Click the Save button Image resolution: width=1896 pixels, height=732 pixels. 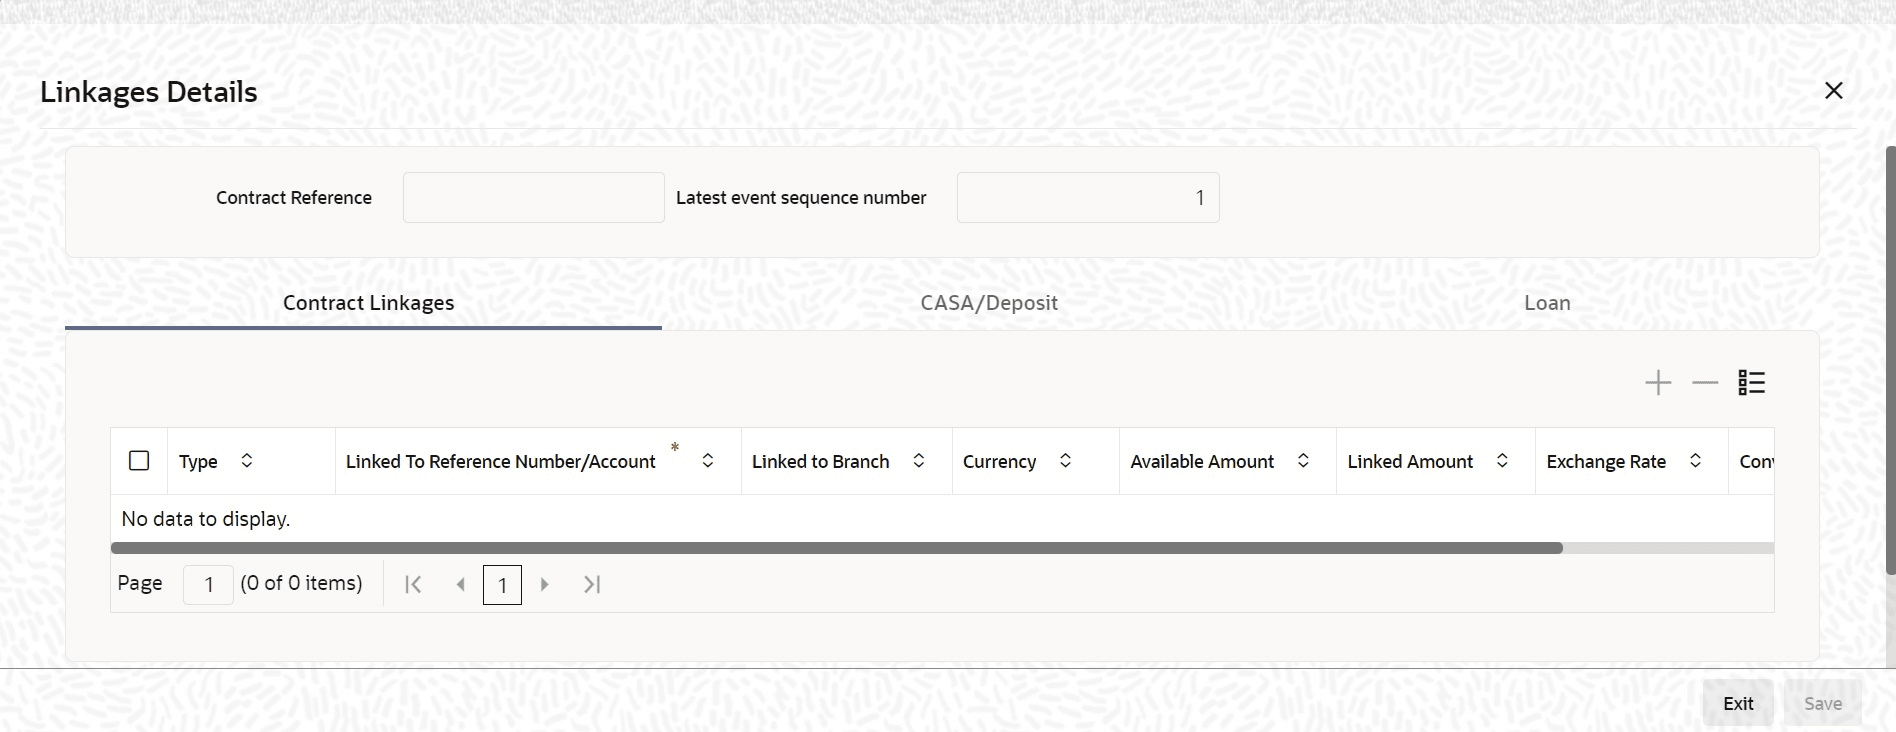click(x=1822, y=704)
